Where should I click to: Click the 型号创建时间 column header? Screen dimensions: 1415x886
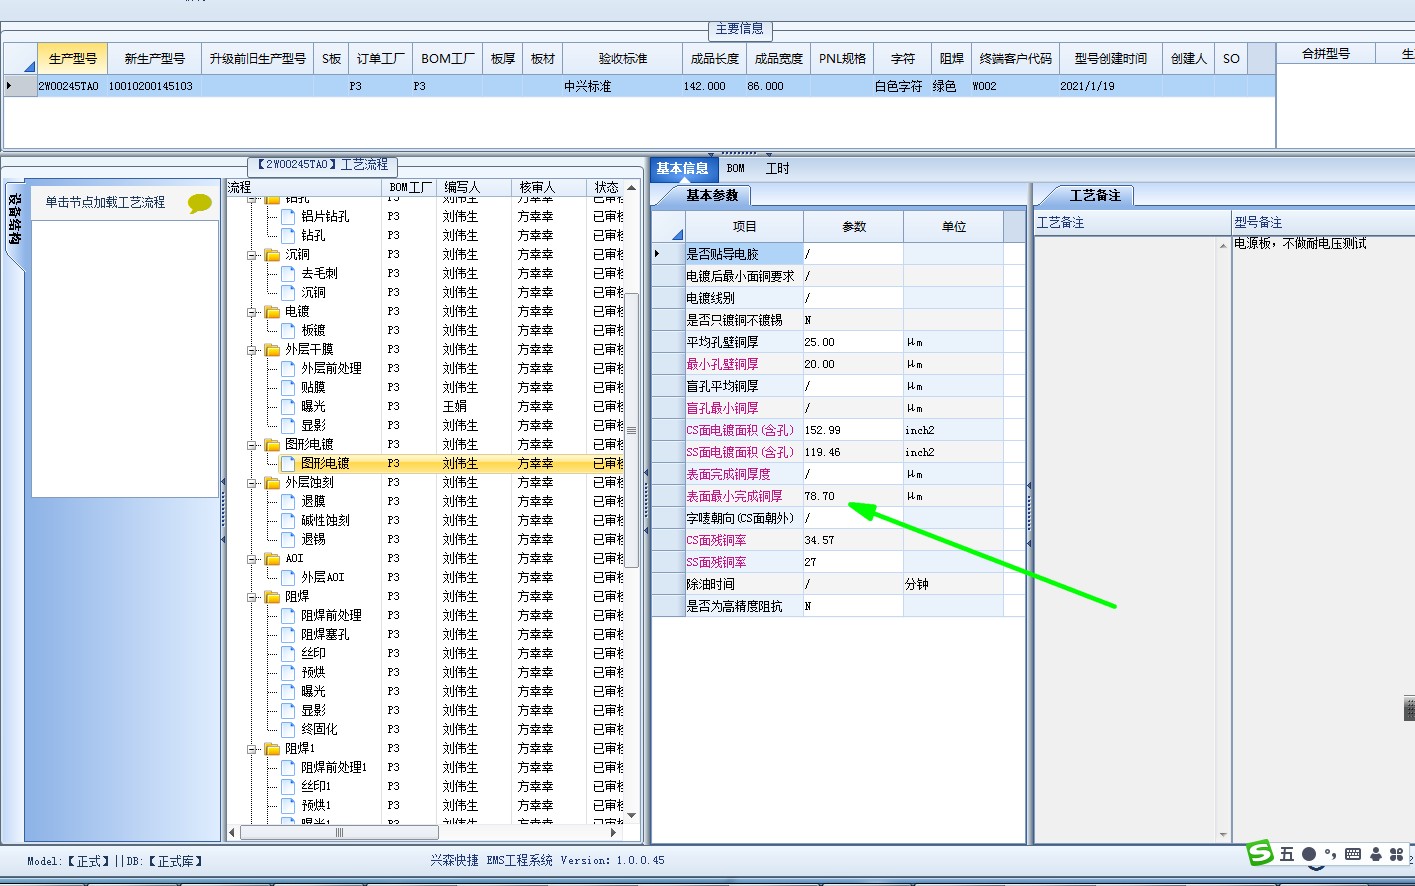pos(1110,59)
